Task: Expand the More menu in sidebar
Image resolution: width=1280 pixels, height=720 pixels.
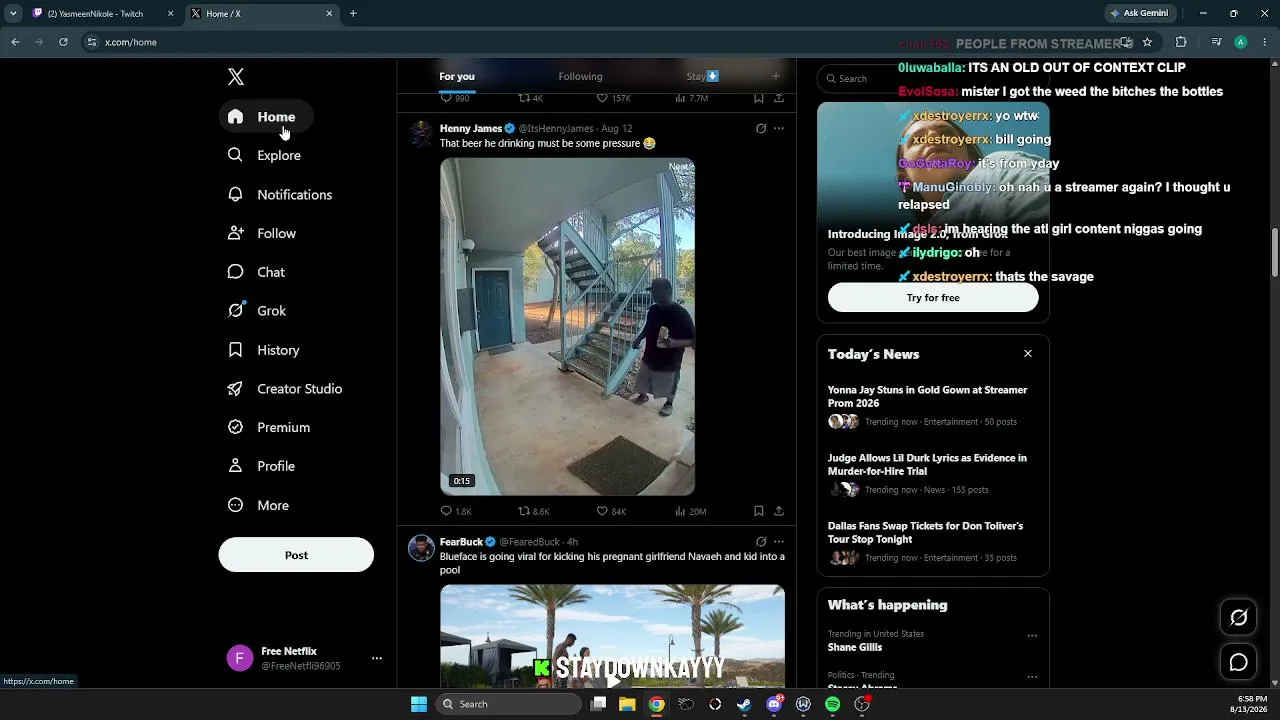Action: click(x=258, y=505)
